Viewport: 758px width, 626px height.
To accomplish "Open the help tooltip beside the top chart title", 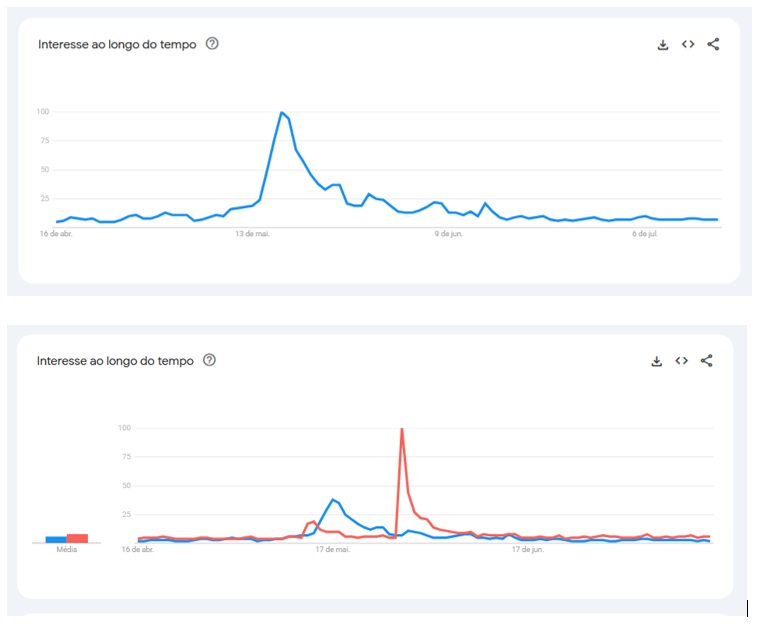I will pos(212,44).
